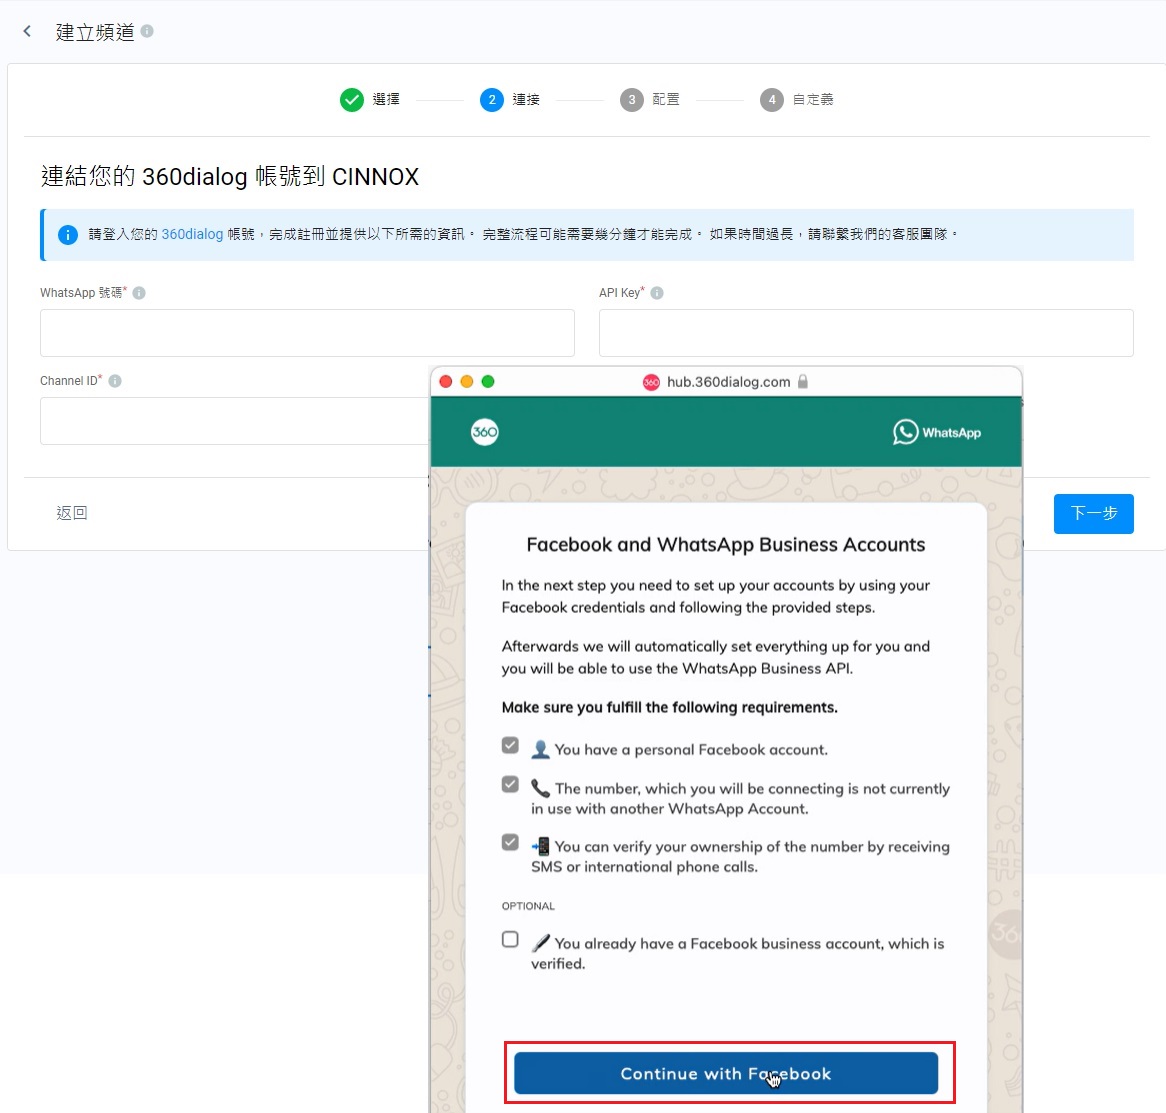Click the 返回 button
1166x1113 pixels.
click(72, 513)
